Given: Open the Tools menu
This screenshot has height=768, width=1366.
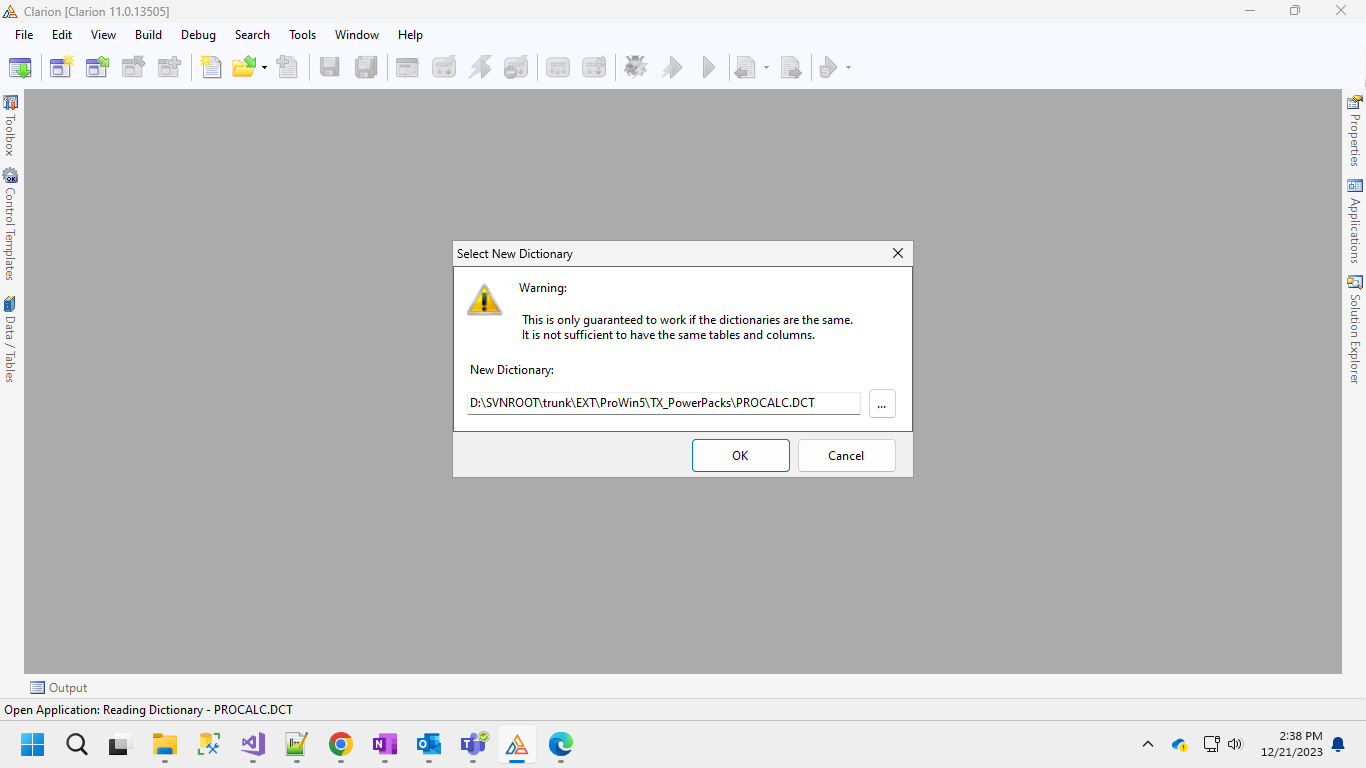Looking at the screenshot, I should coord(302,35).
